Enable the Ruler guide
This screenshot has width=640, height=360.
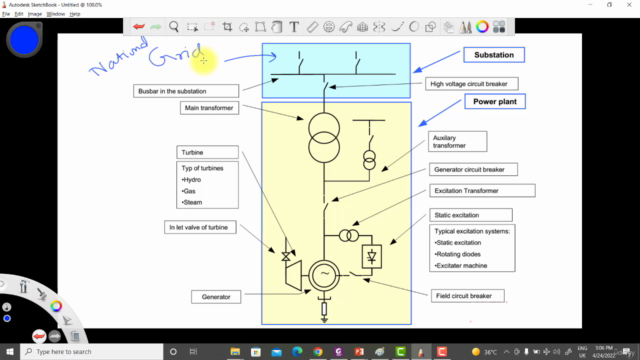point(312,27)
